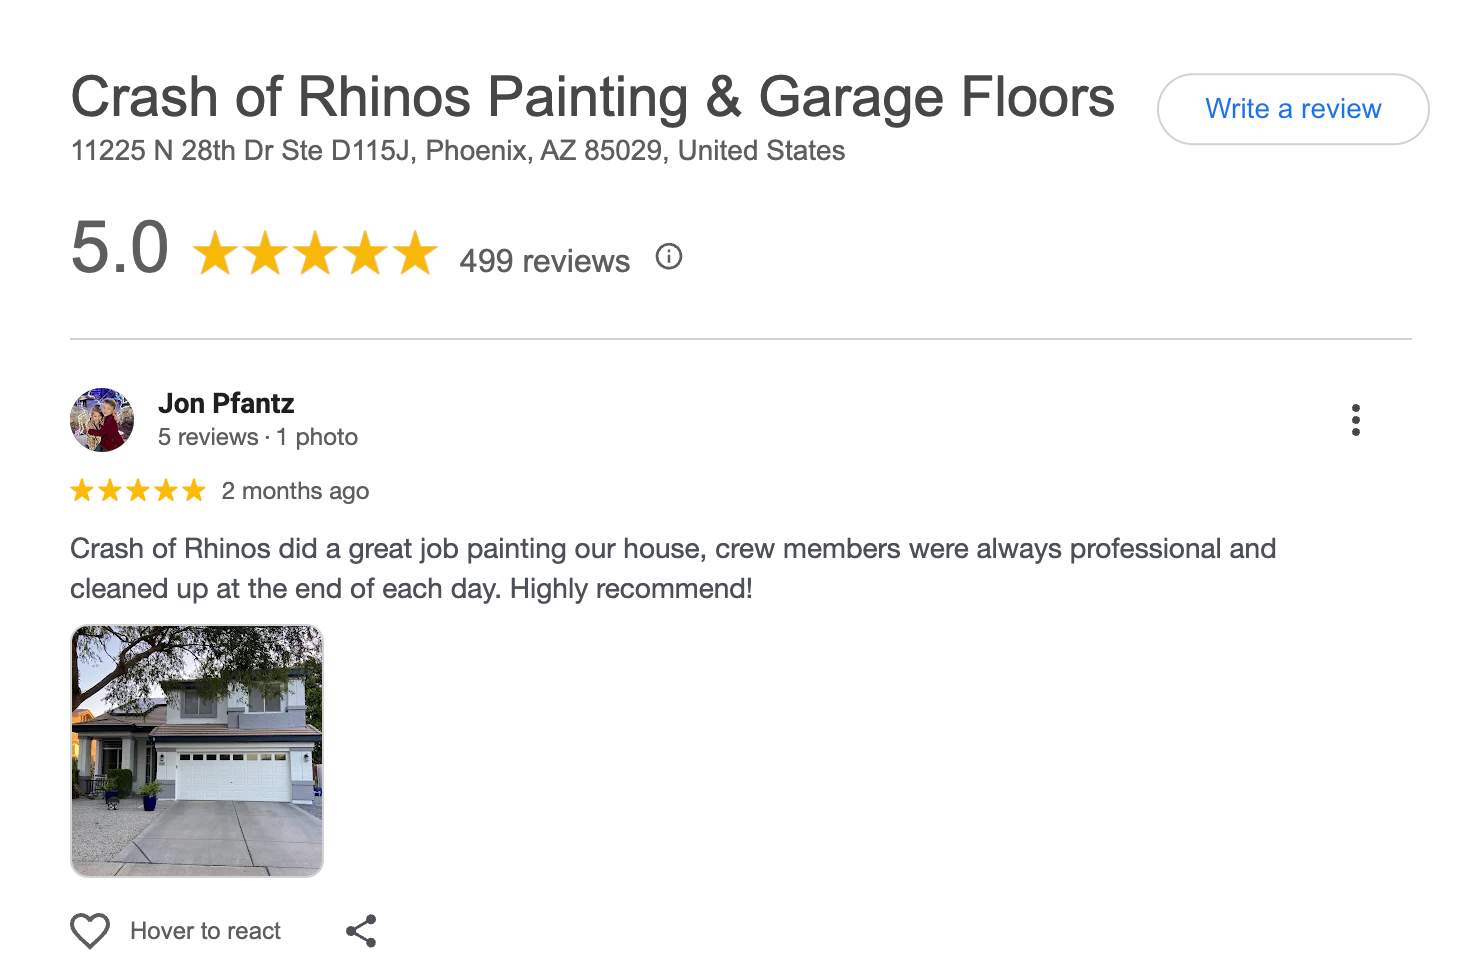
Task: Open the 499 reviews link
Action: (x=544, y=261)
